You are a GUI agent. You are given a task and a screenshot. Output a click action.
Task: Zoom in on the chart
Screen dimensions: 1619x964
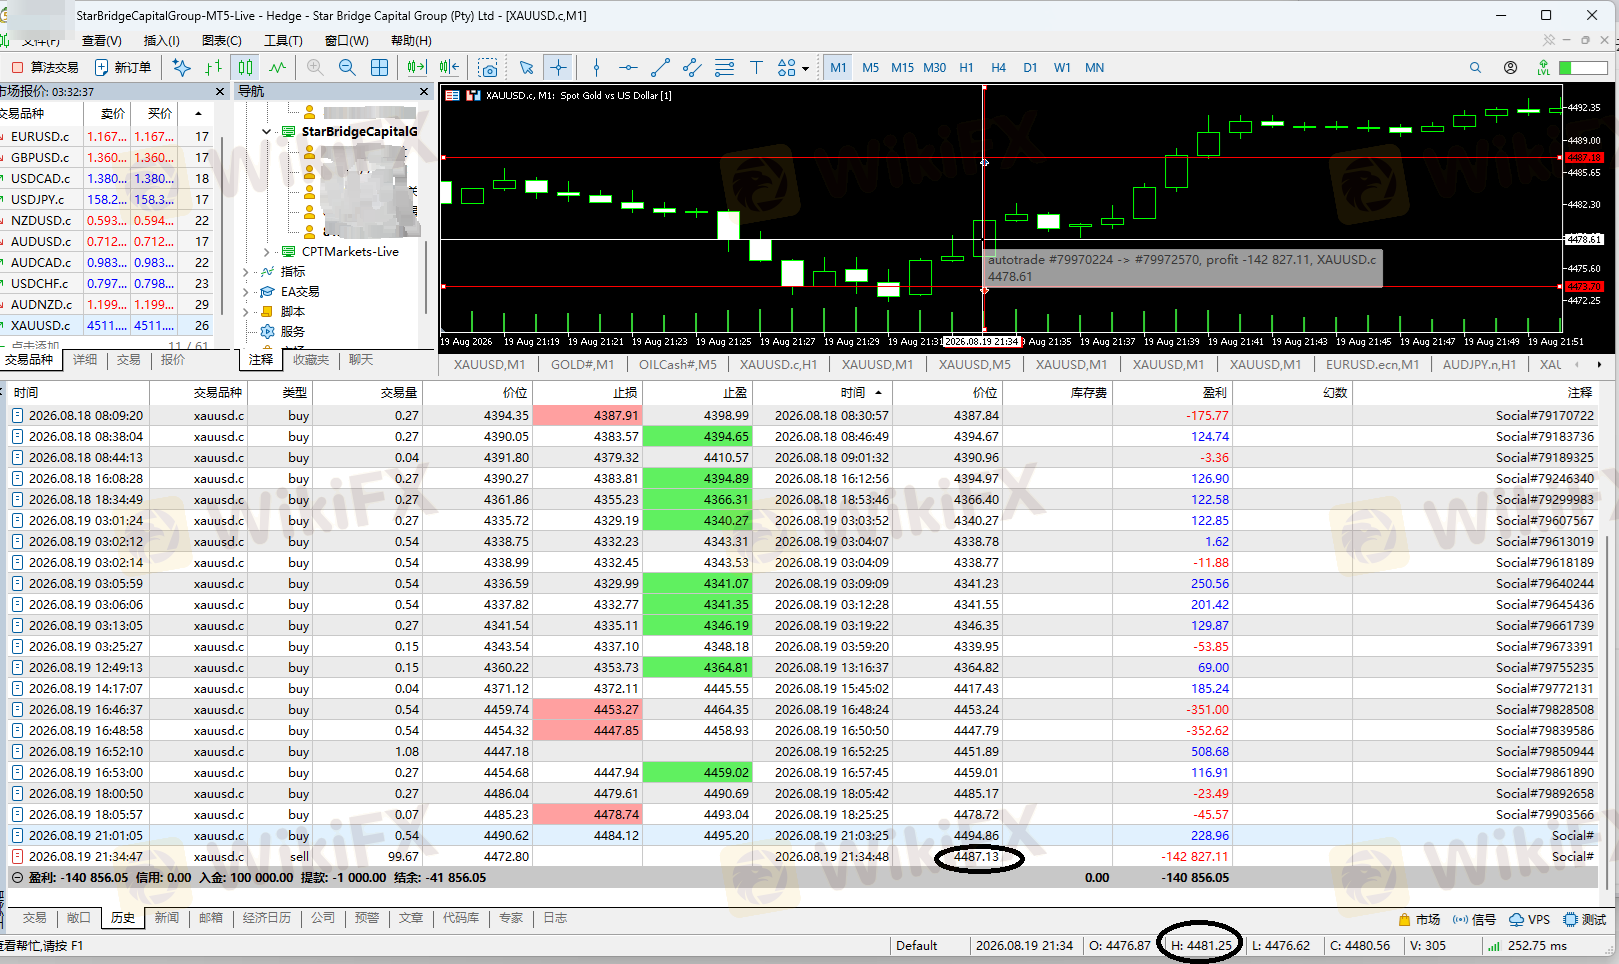(315, 67)
